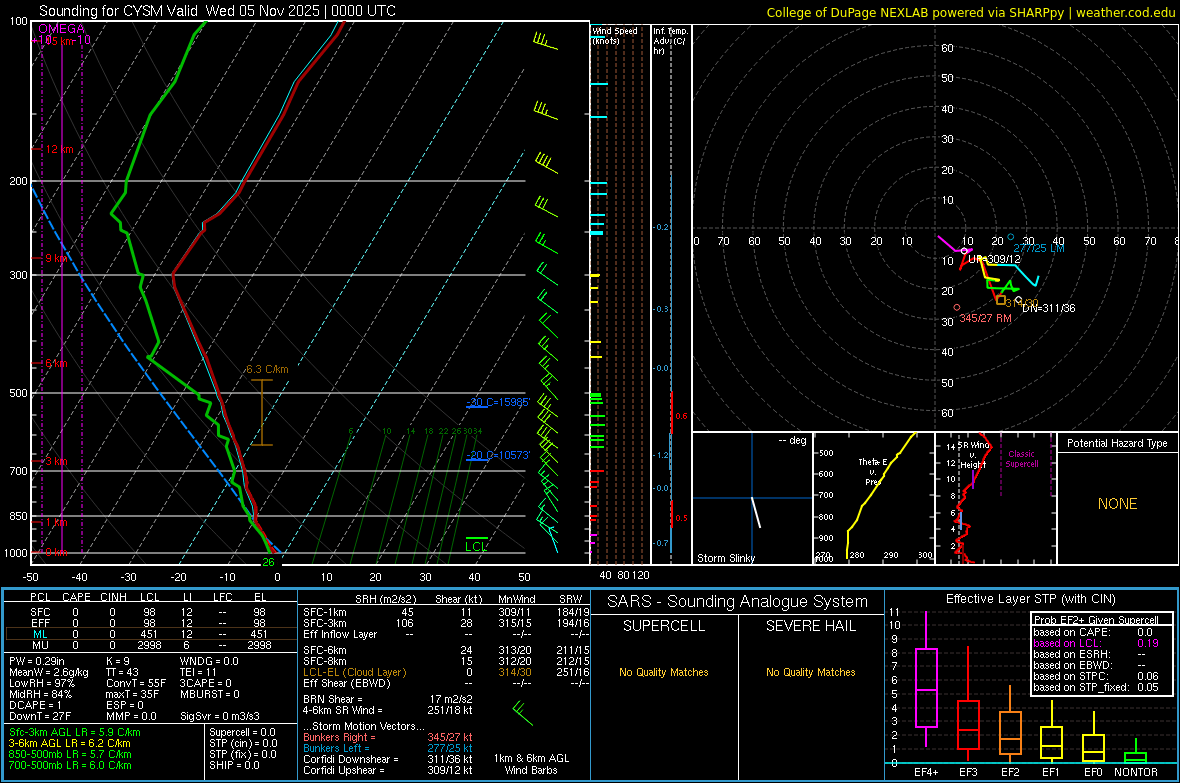This screenshot has height=783, width=1180.
Task: Click the isotherm height label ending in 10573'
Action: 498,455
